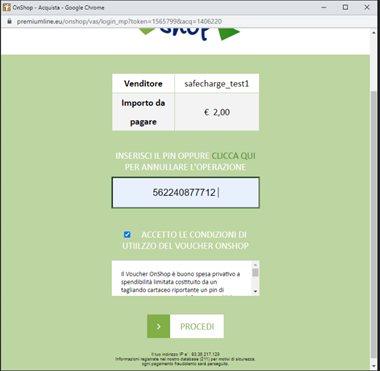
Task: Close the OnShop Chrome window
Action: 367,7
